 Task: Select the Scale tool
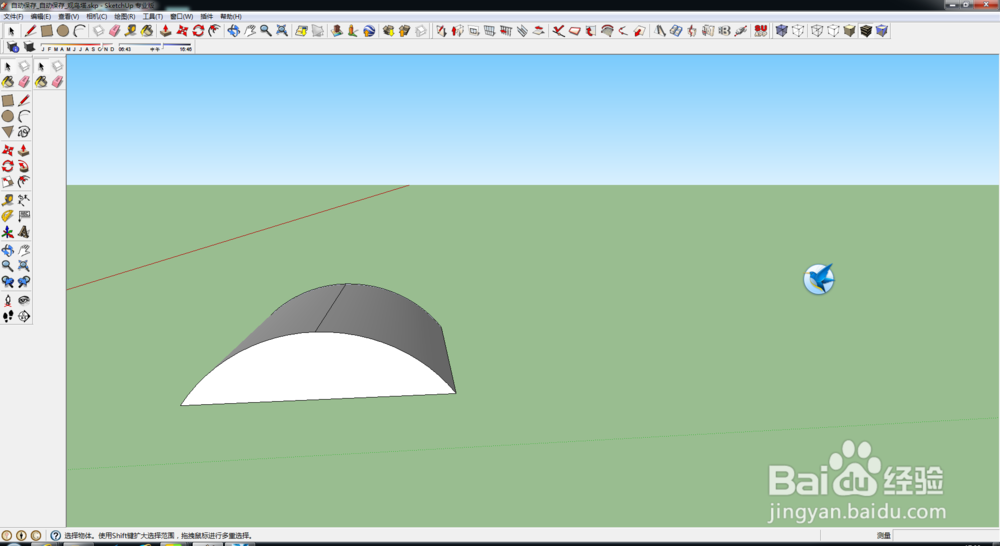[8, 182]
